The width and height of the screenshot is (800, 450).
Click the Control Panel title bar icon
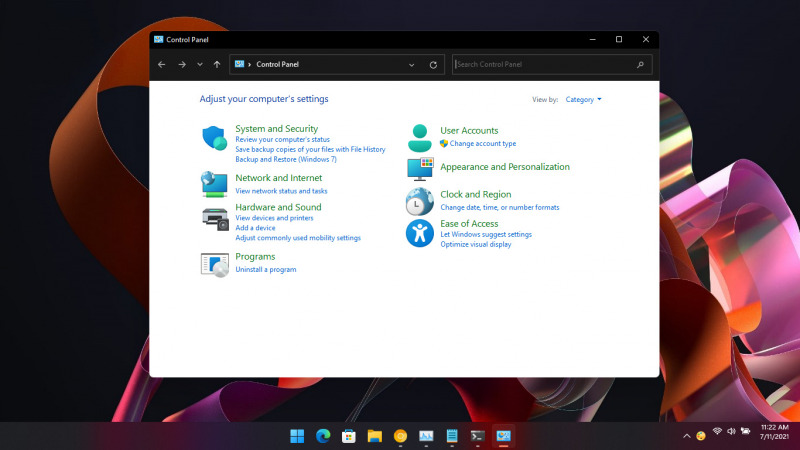[159, 39]
